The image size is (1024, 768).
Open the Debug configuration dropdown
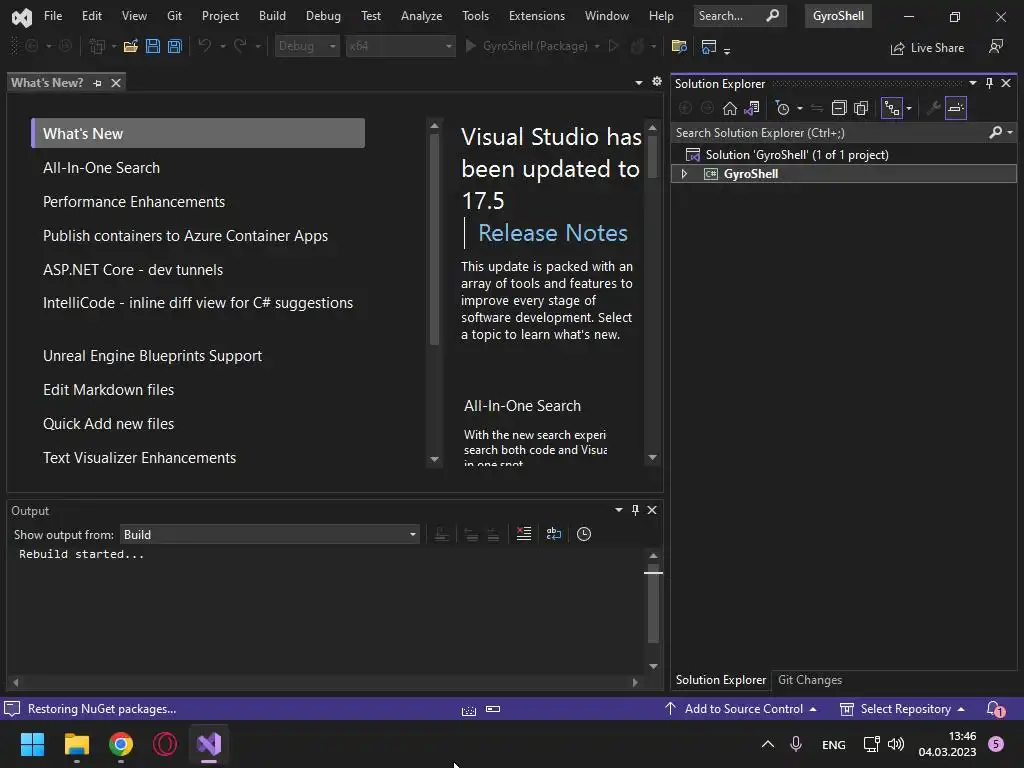tap(307, 46)
